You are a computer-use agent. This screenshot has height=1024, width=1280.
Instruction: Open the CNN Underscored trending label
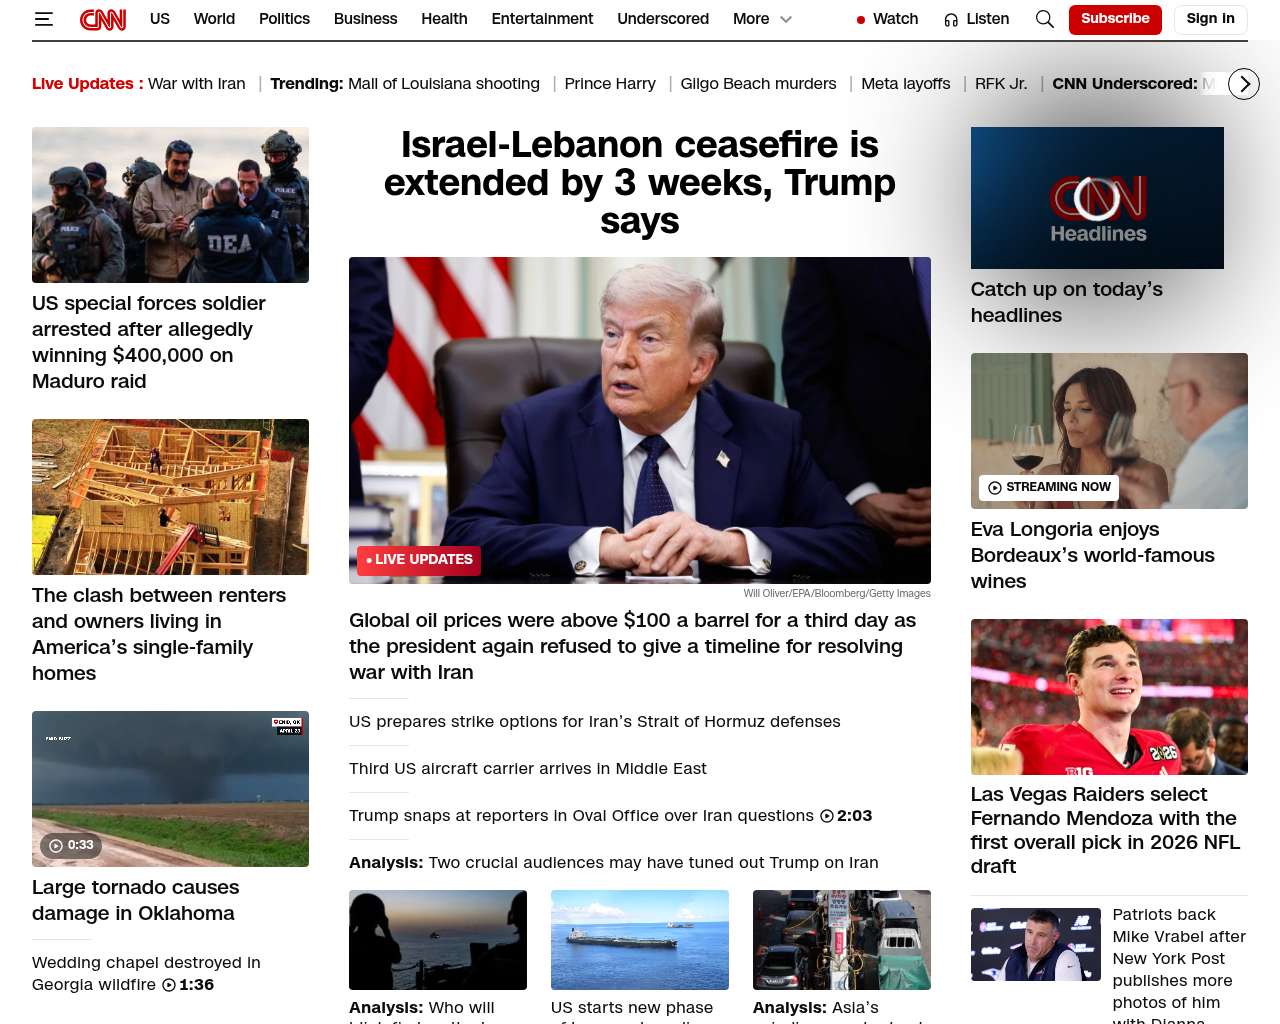coord(1125,84)
